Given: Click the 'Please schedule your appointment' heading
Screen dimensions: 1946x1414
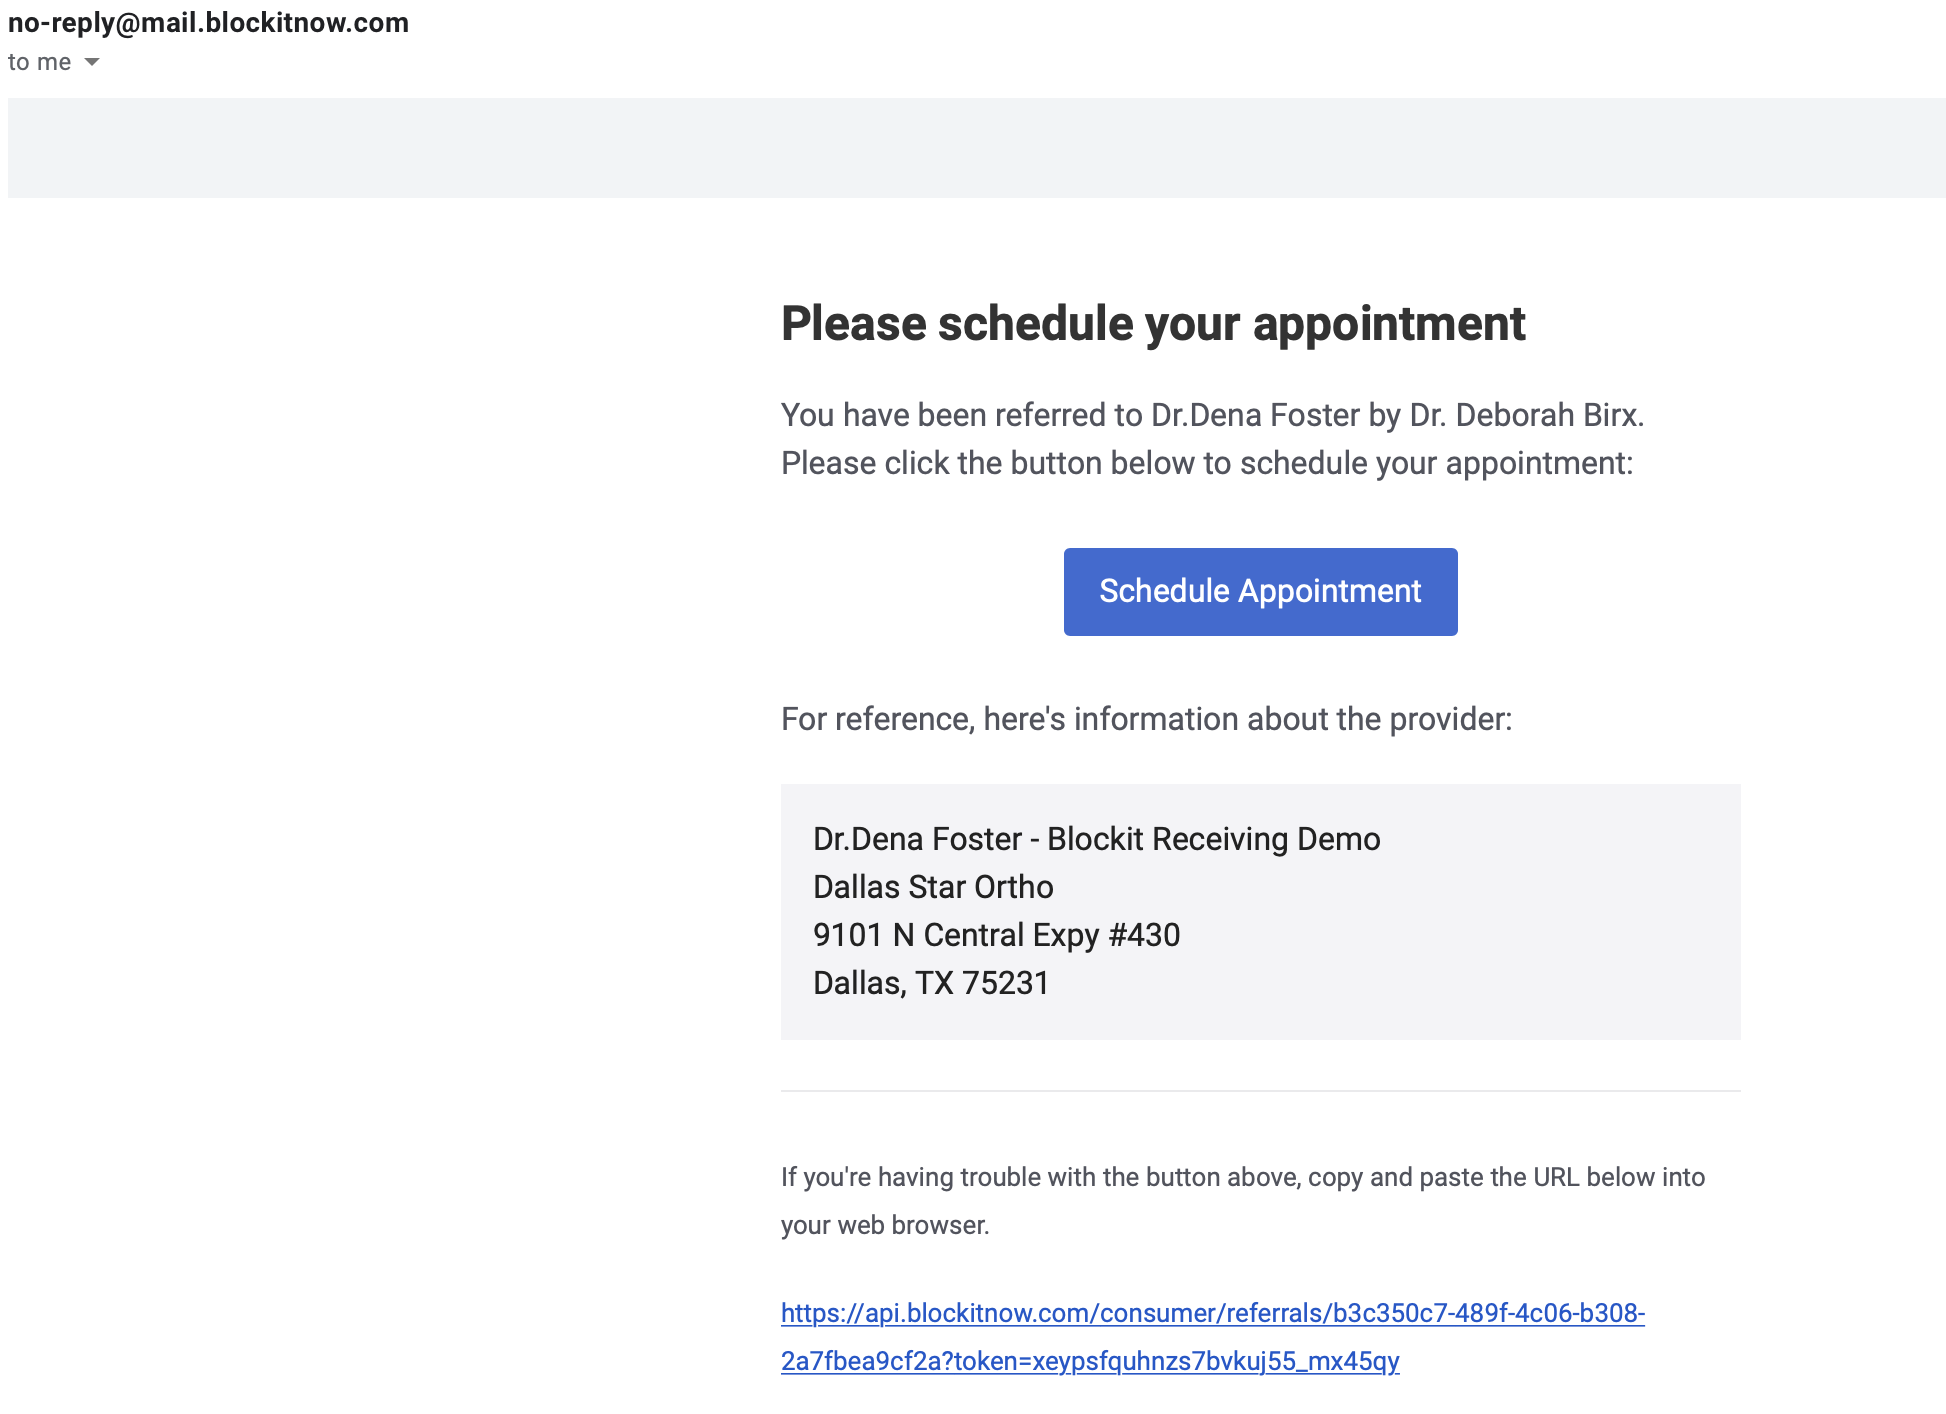Looking at the screenshot, I should pos(1152,324).
